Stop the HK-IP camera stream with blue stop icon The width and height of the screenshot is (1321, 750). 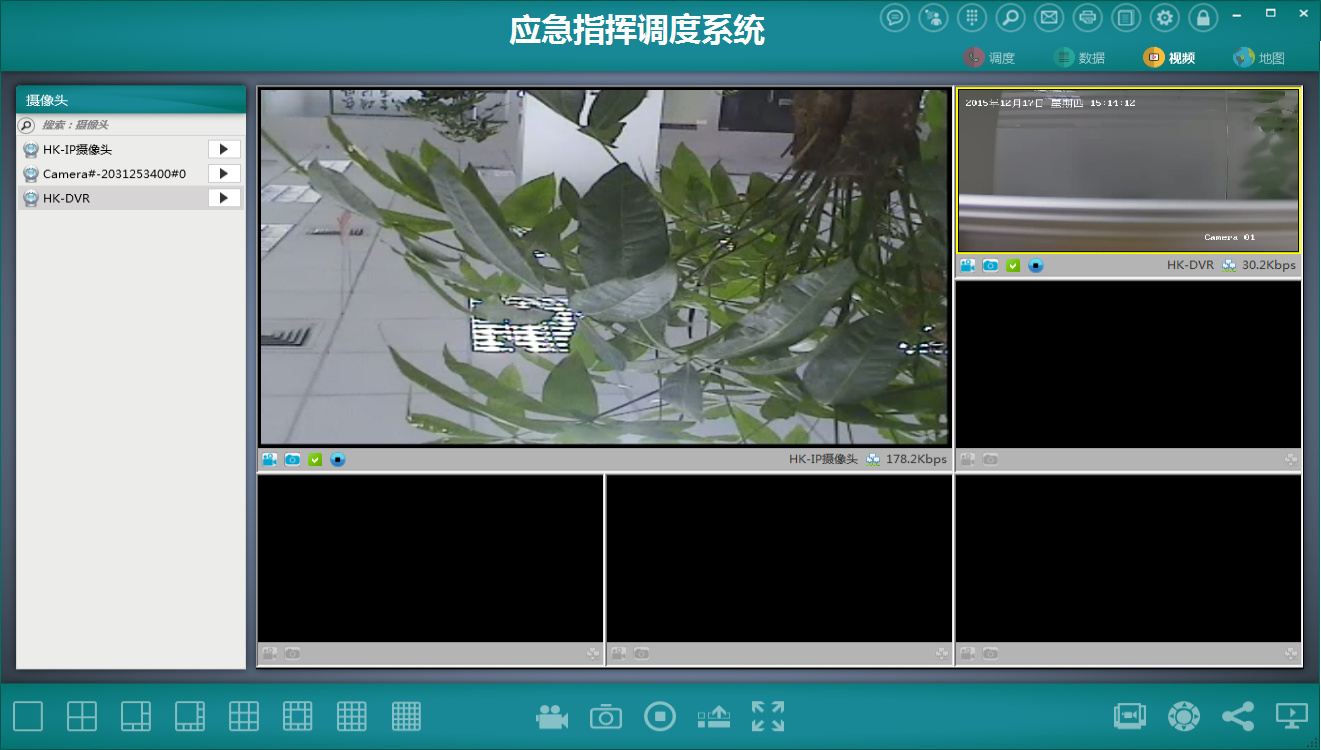tap(338, 459)
